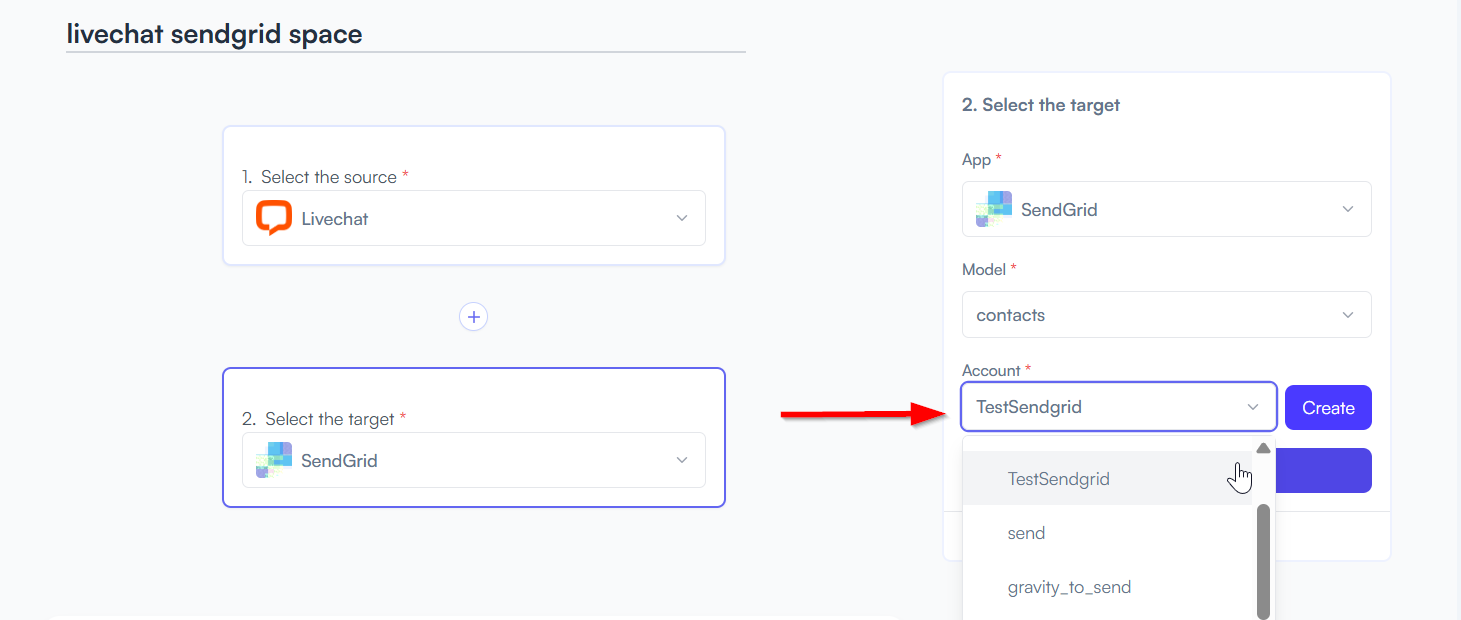Select the Select the source card
Viewport: 1461px width, 620px height.
(473, 195)
